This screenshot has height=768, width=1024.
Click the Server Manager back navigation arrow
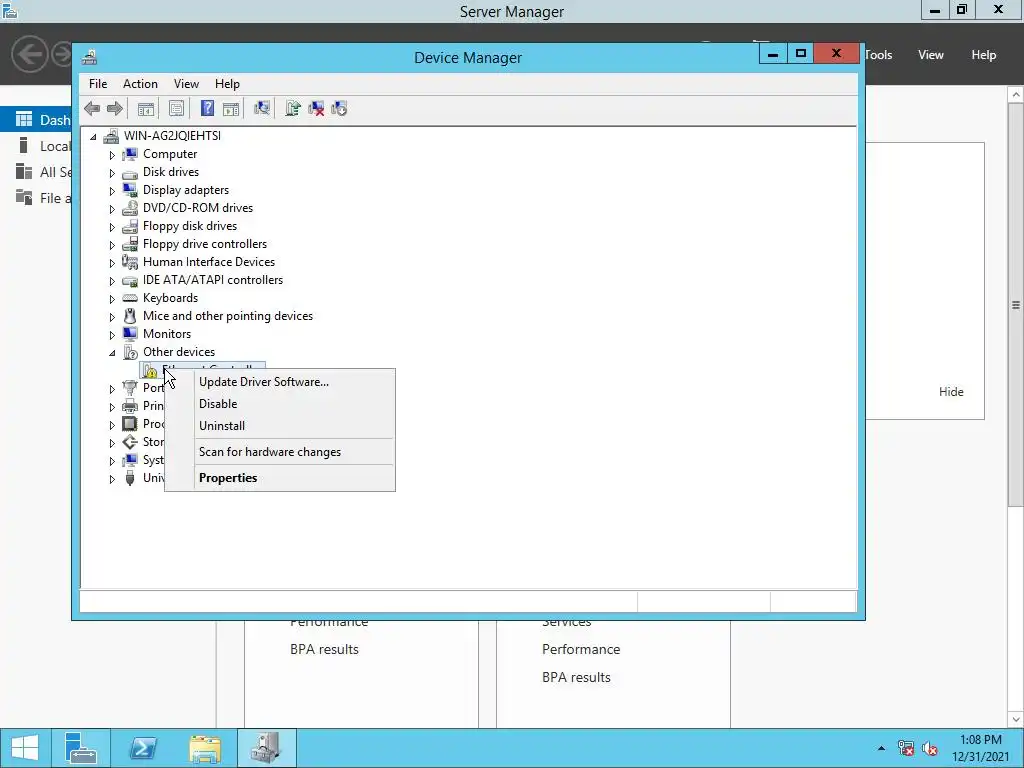point(29,54)
